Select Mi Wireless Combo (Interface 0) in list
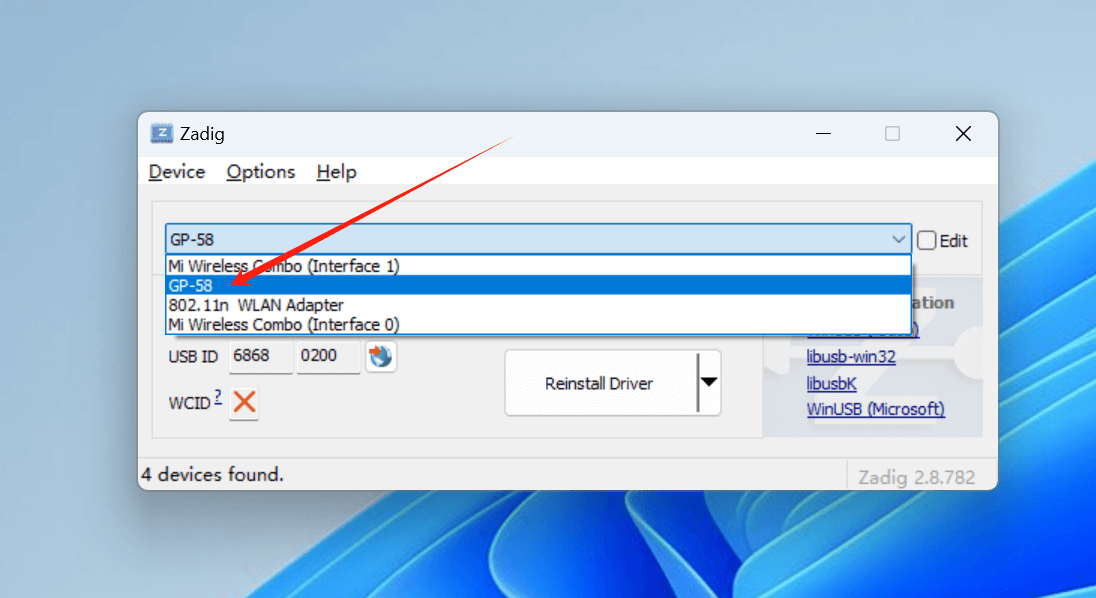 538,324
